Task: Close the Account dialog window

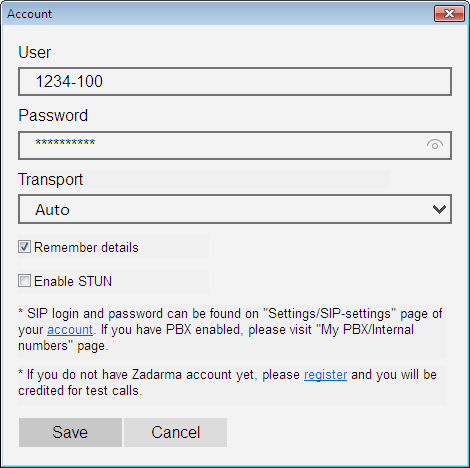Action: 449,14
